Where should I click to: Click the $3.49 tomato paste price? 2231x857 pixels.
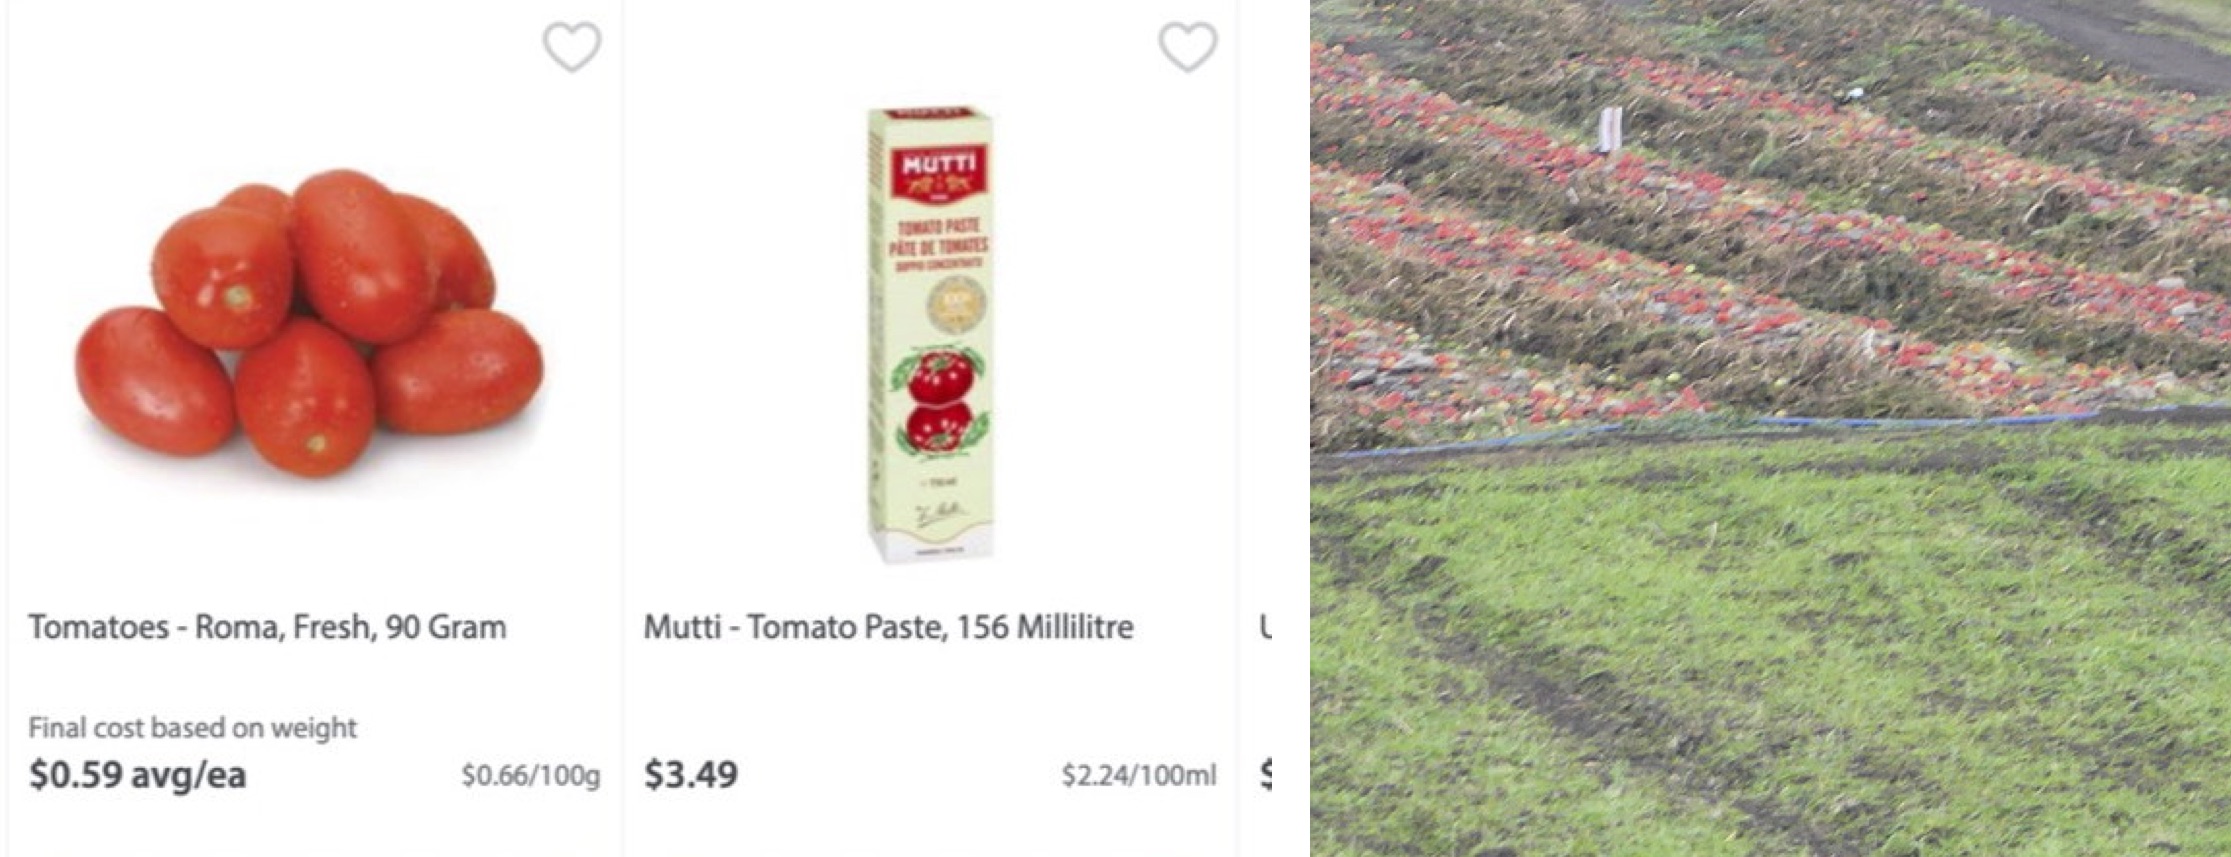coord(691,774)
